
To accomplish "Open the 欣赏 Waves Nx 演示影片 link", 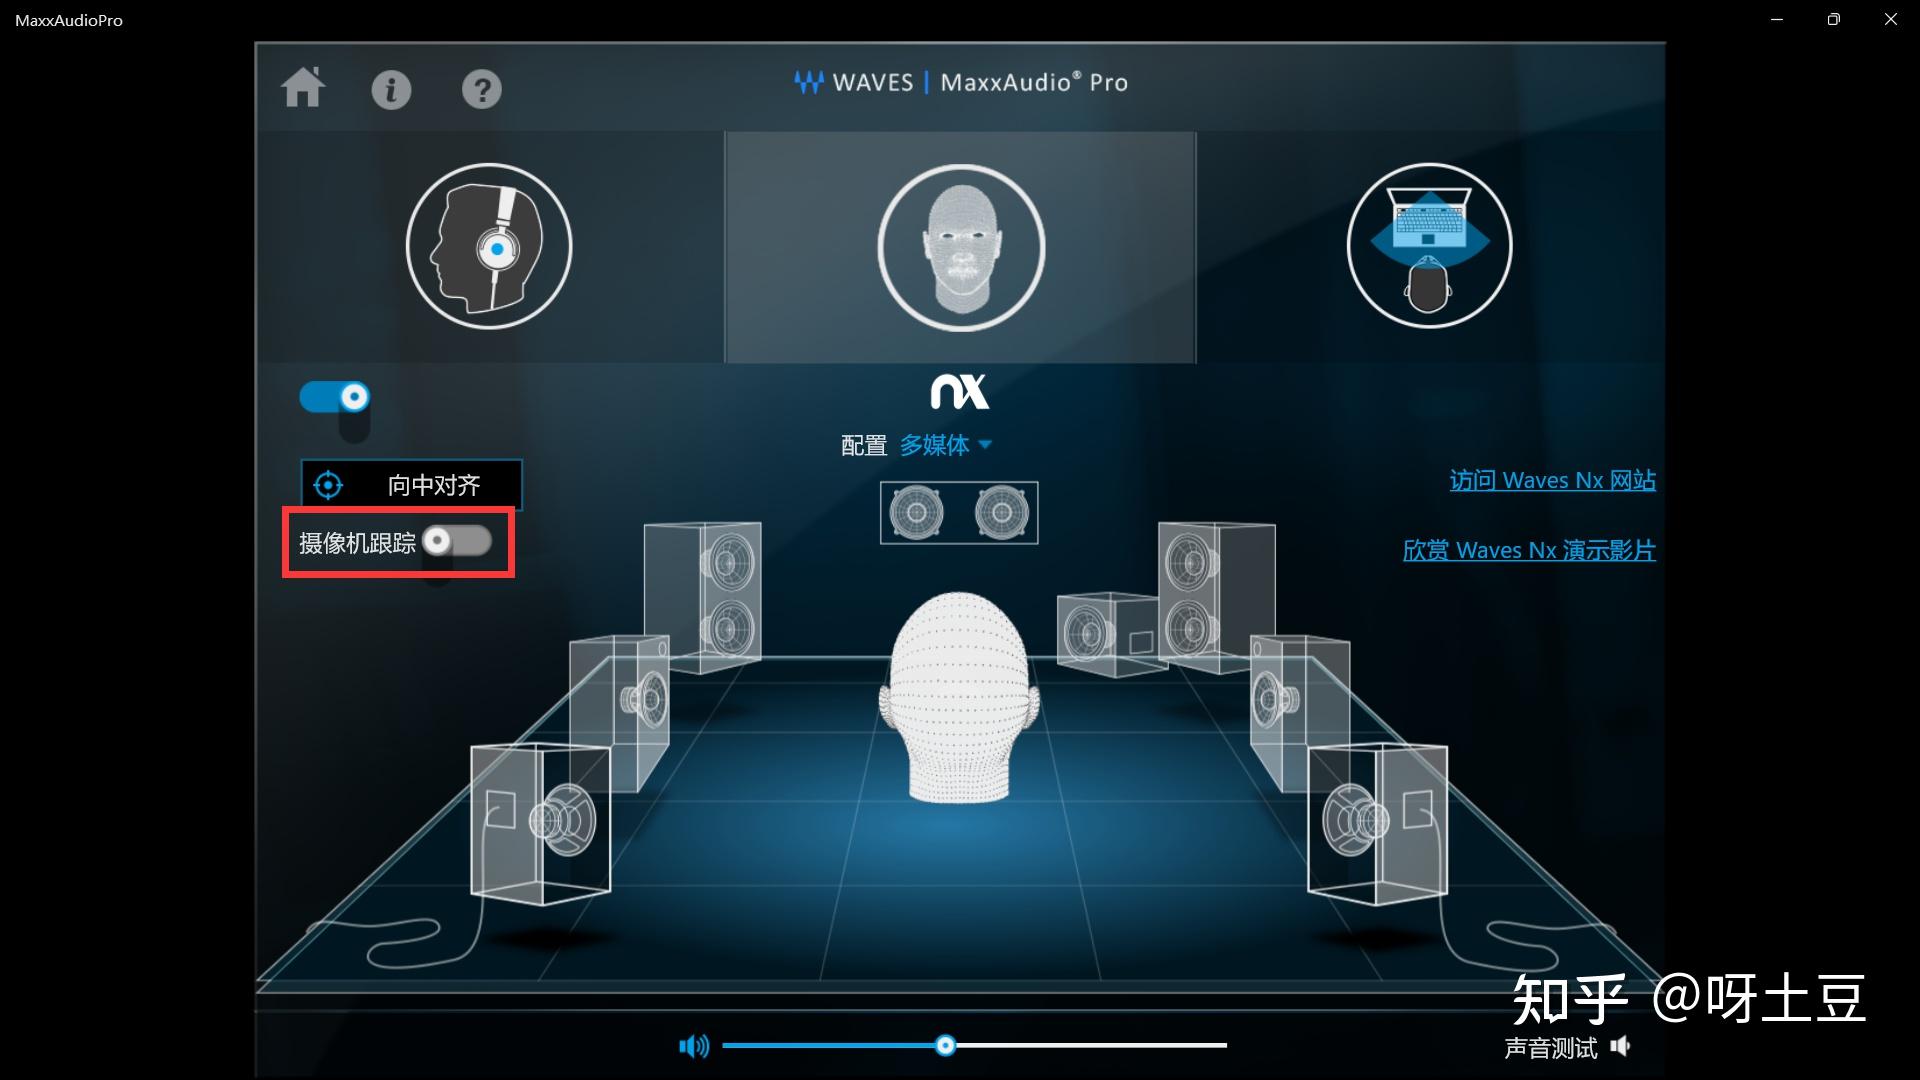I will [1529, 551].
